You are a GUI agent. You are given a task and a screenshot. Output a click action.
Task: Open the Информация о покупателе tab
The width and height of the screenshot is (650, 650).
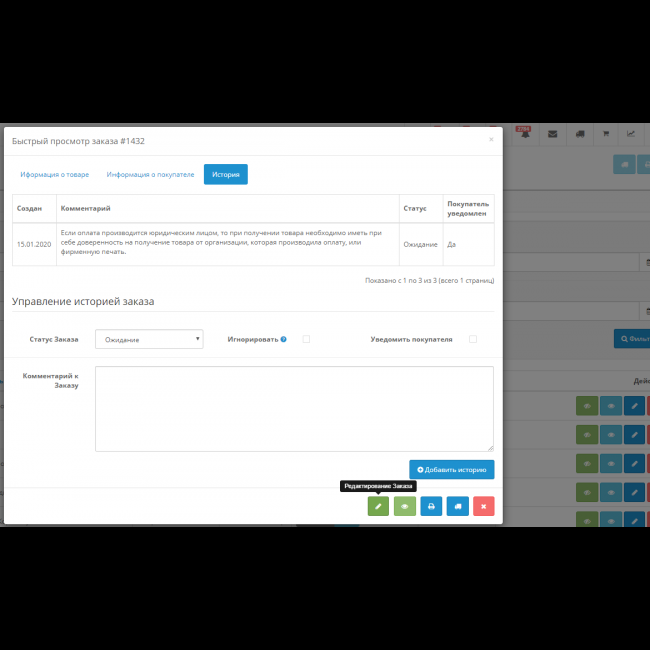tap(150, 174)
